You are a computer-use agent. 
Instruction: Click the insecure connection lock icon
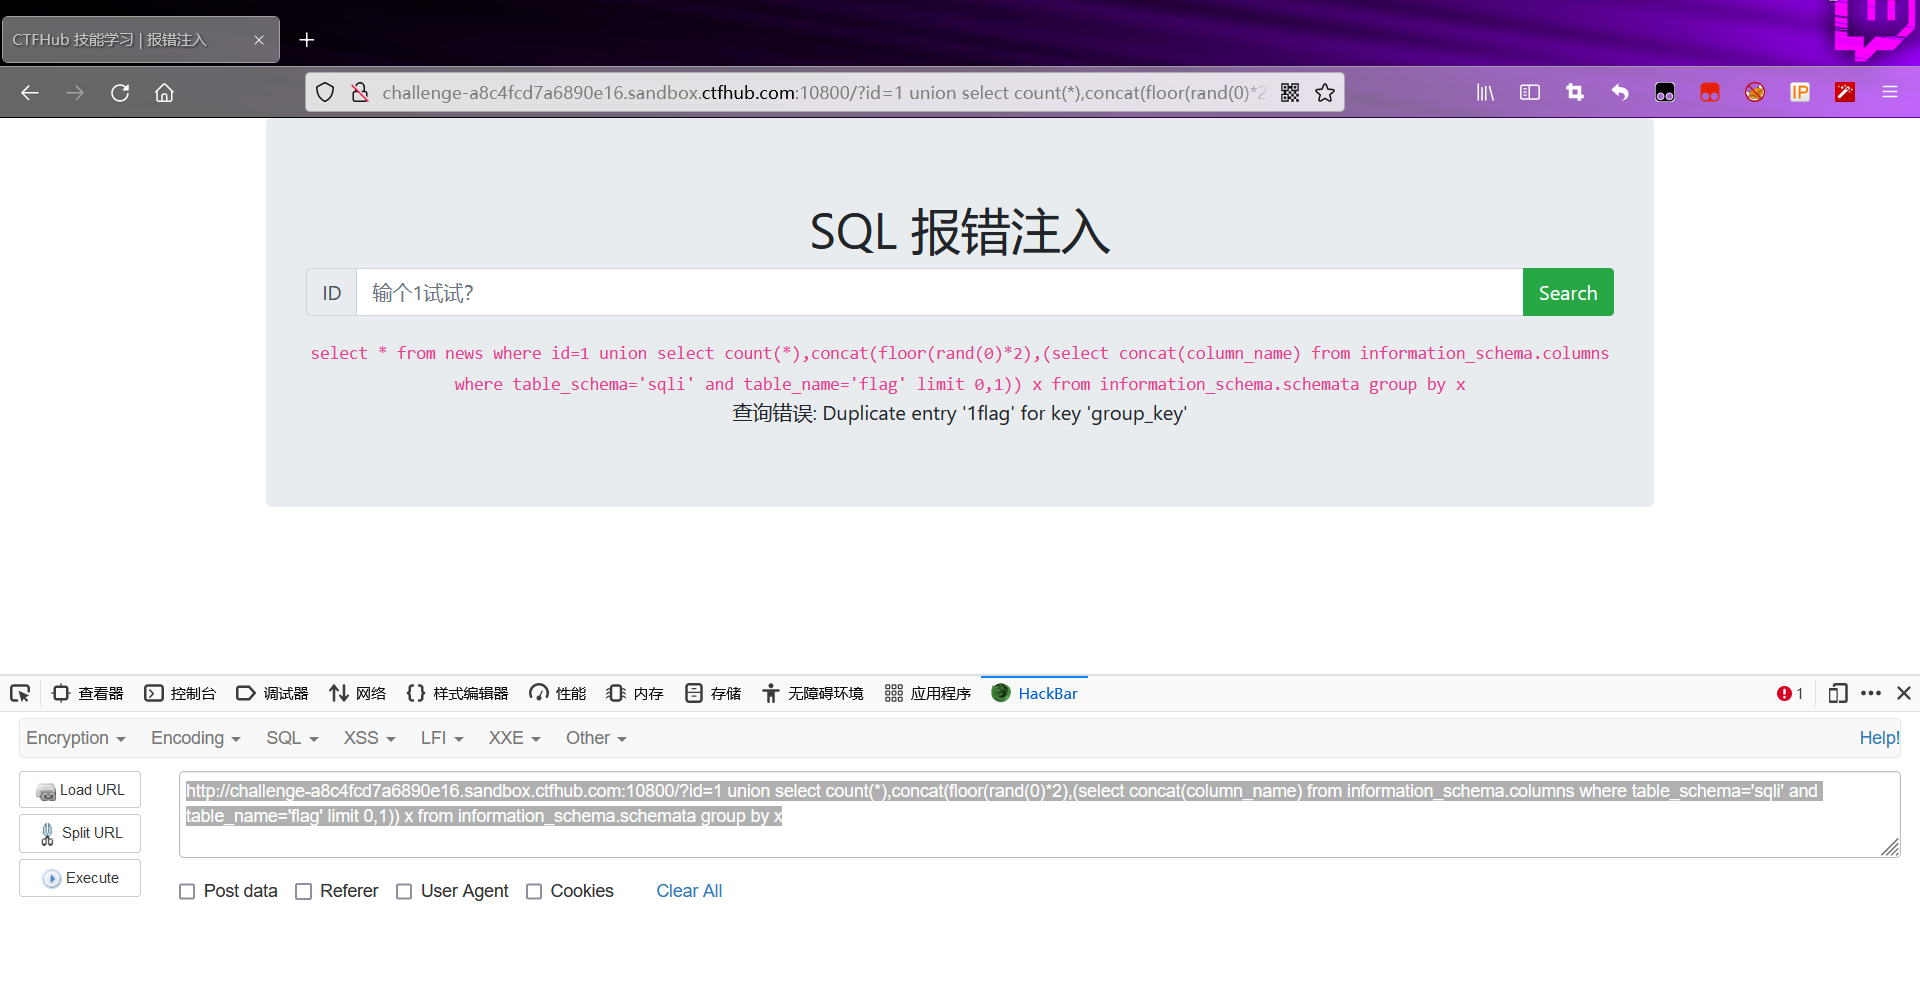[x=360, y=93]
